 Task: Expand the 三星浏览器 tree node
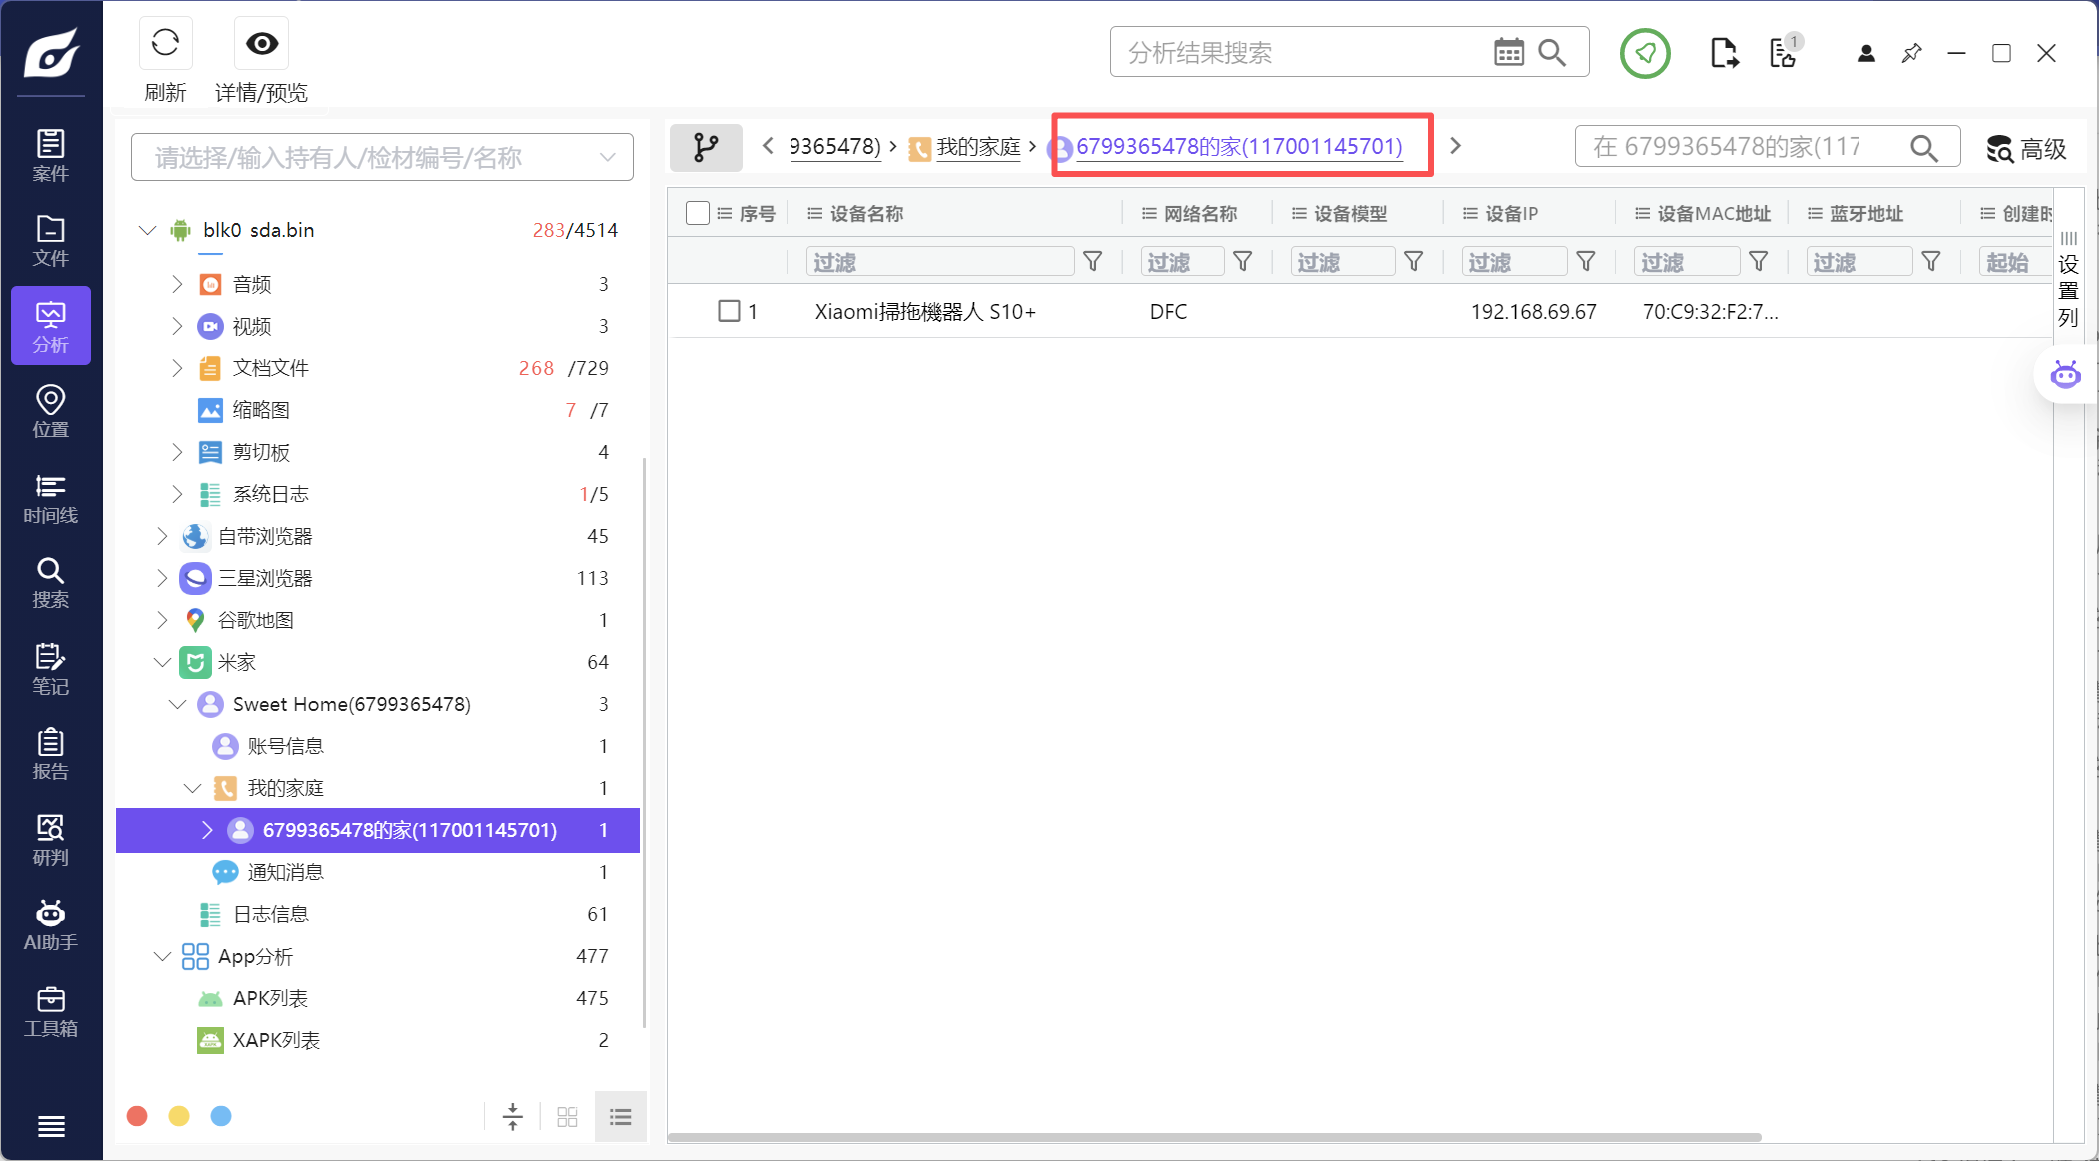162,578
